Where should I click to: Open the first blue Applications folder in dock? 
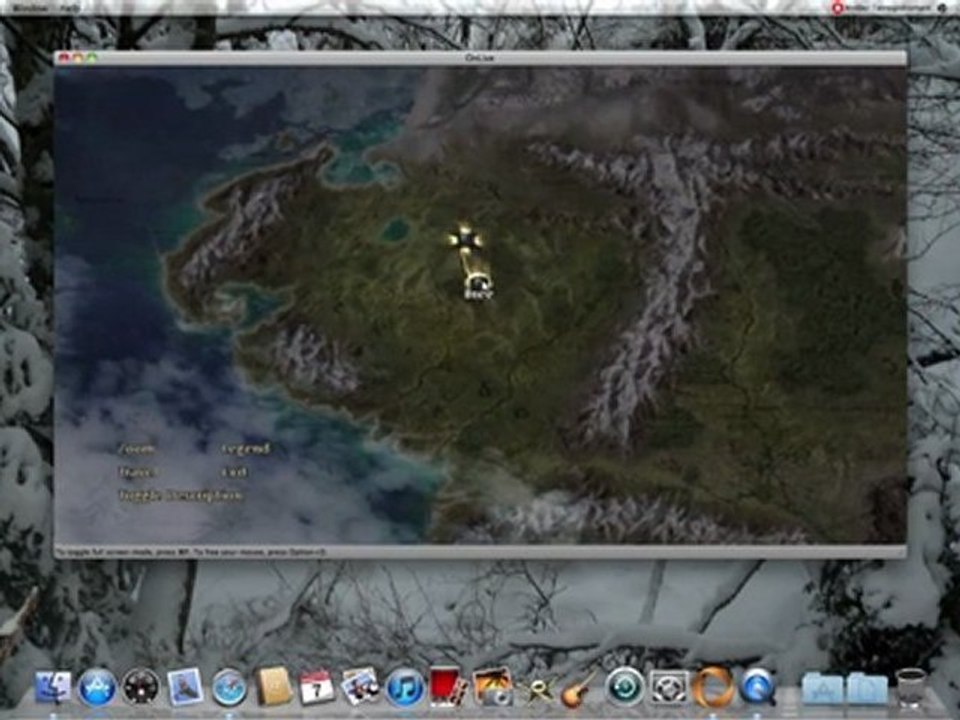point(822,688)
